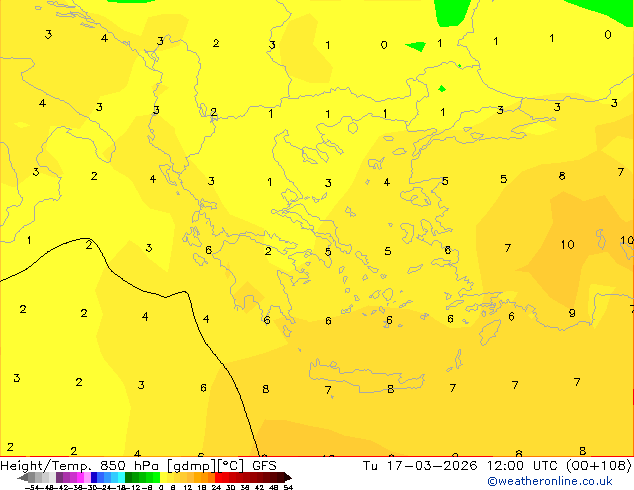Click the 'Height/Temp. 850 hPa' title text
This screenshot has width=634, height=490.
(80, 466)
